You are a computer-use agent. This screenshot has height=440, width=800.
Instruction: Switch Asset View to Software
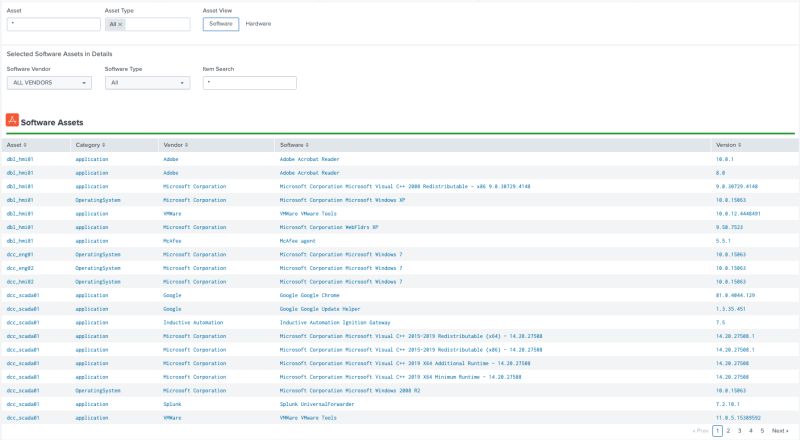pos(220,24)
